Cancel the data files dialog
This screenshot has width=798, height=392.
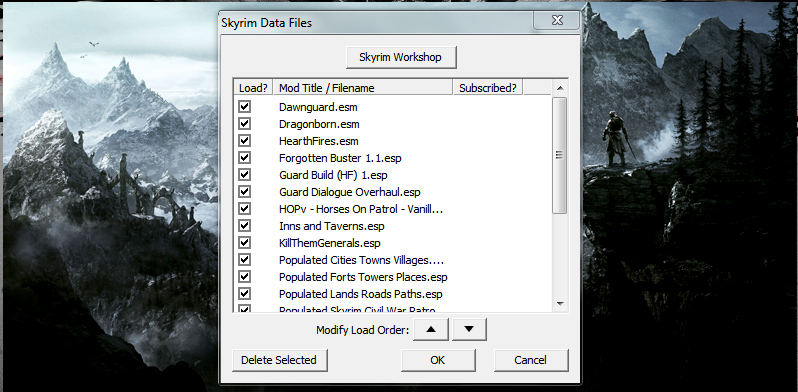pyautogui.click(x=531, y=360)
